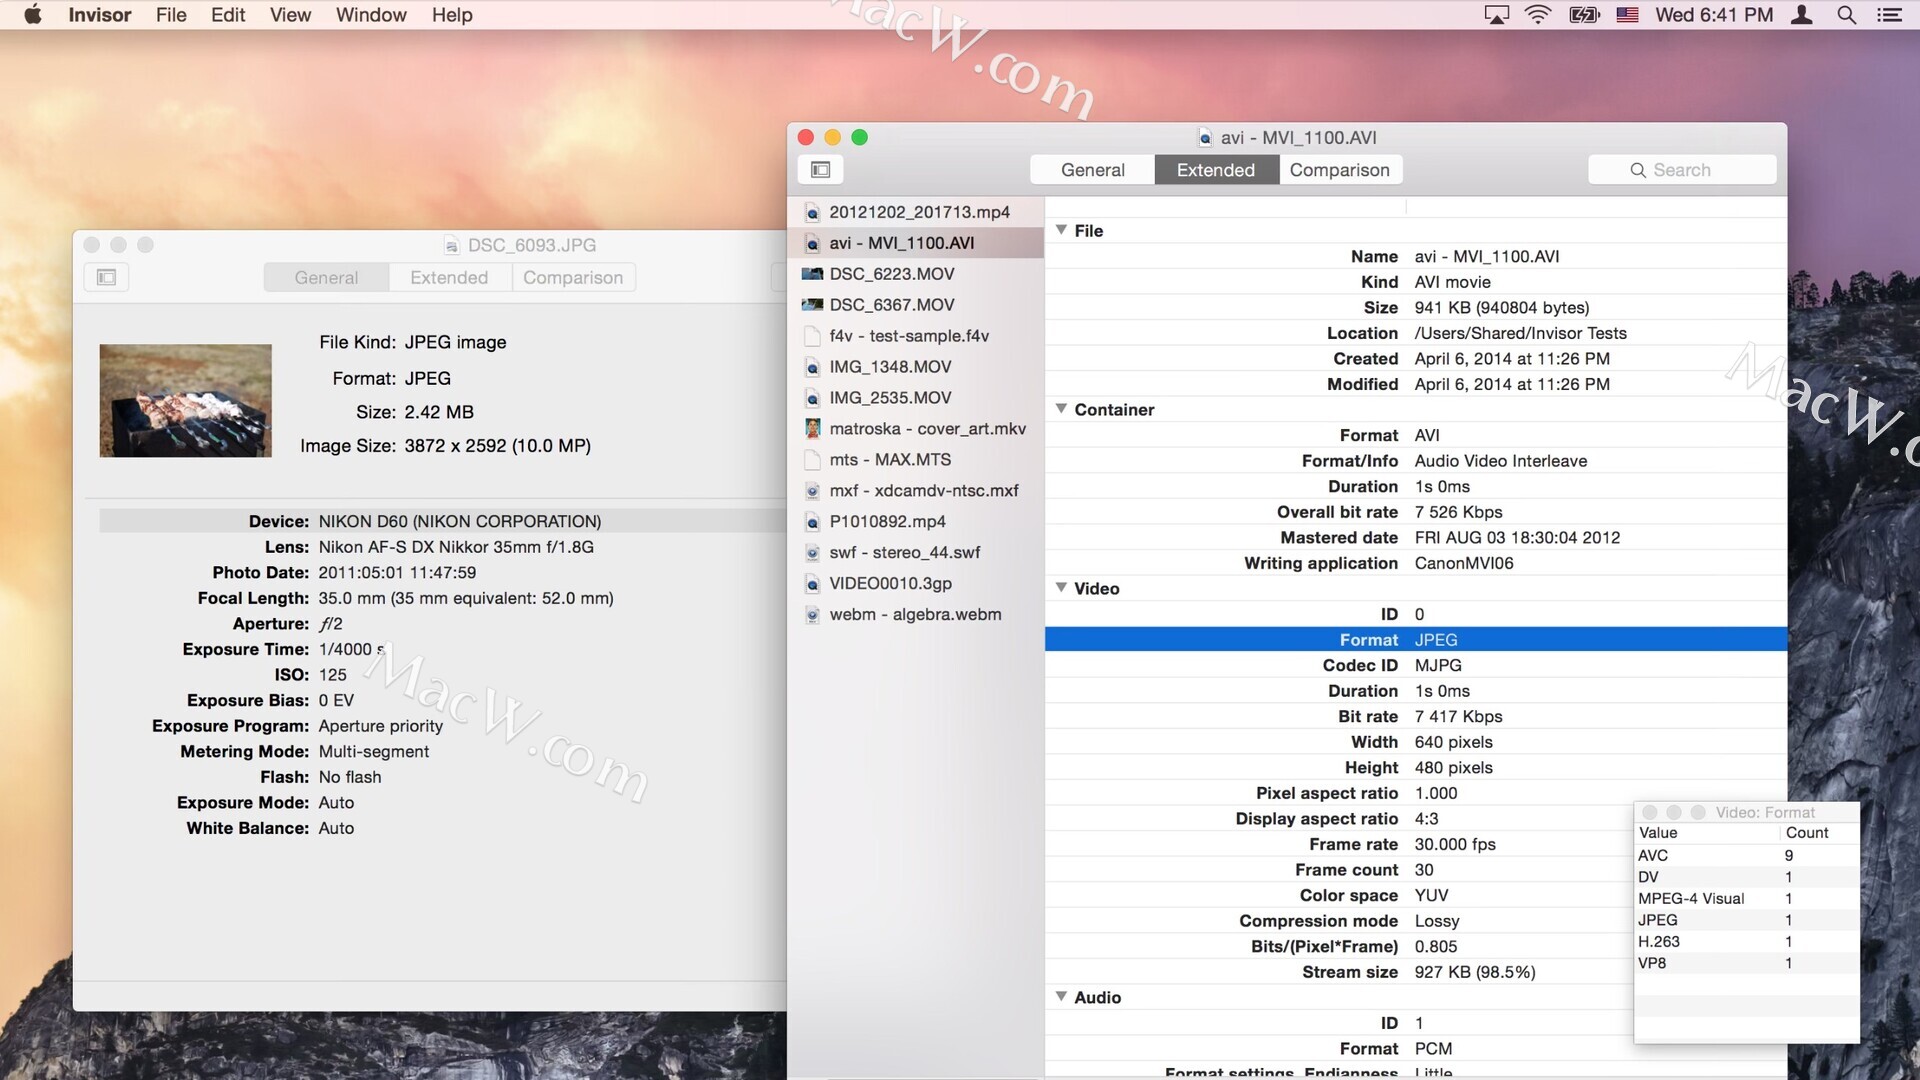This screenshot has width=1920, height=1080.
Task: Open the Help menu
Action: [x=452, y=15]
